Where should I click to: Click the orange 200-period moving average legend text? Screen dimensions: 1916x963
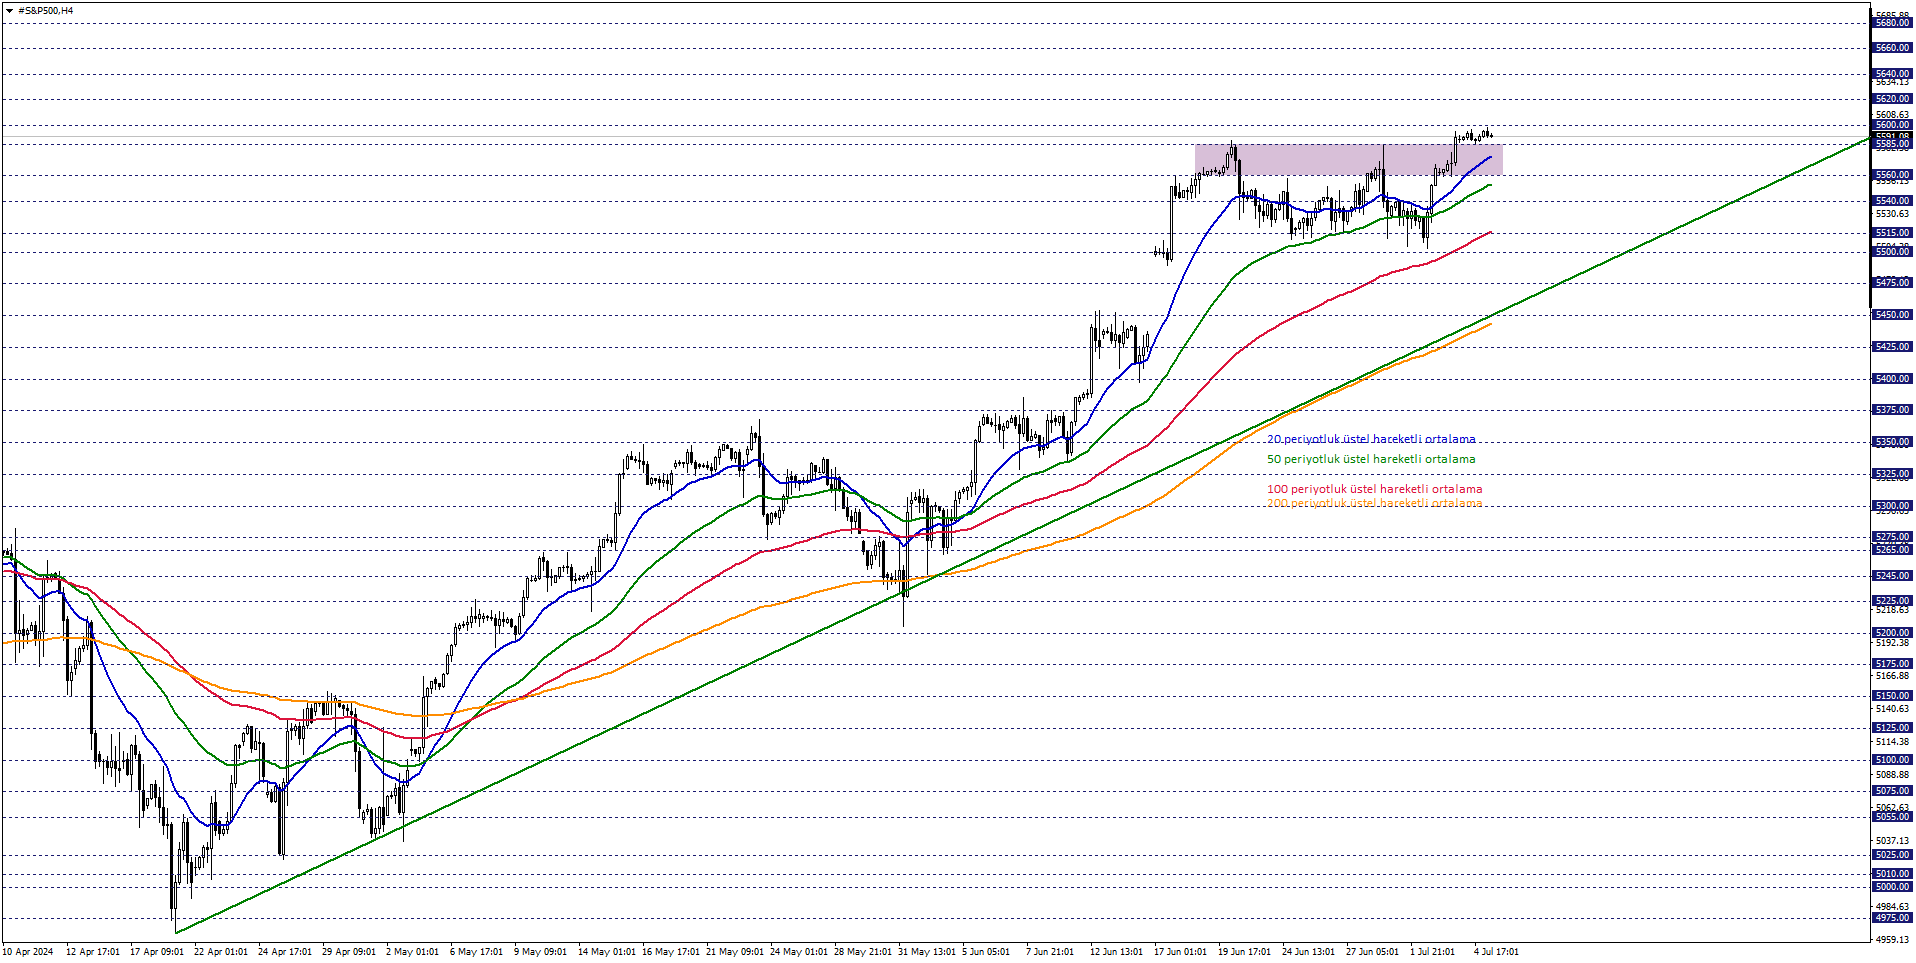click(1374, 503)
